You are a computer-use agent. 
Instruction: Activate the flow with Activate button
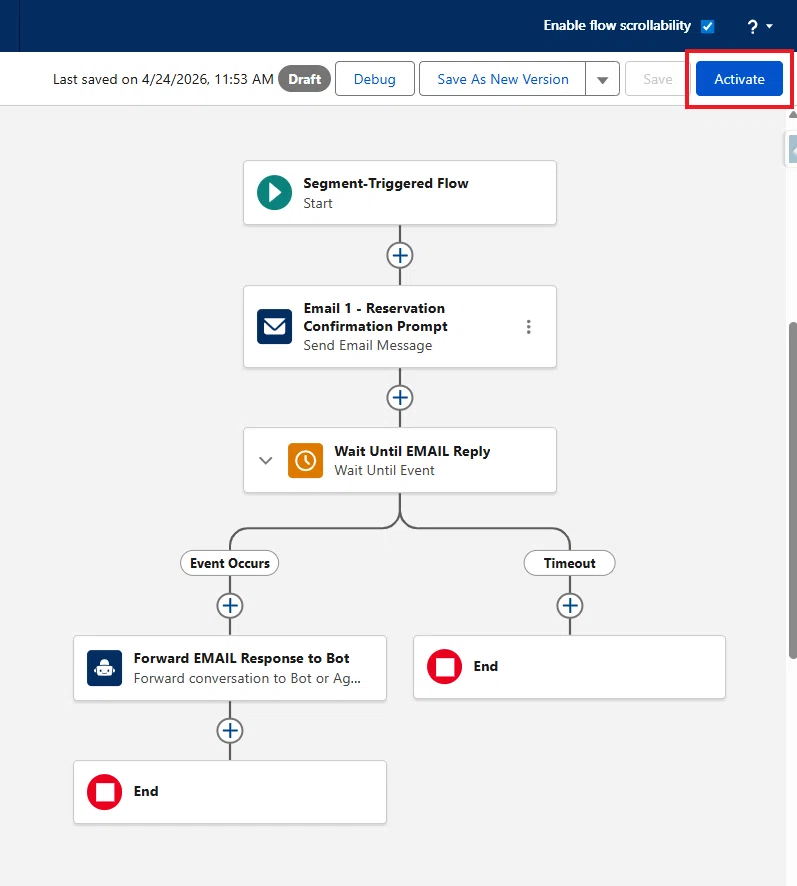[x=739, y=79]
